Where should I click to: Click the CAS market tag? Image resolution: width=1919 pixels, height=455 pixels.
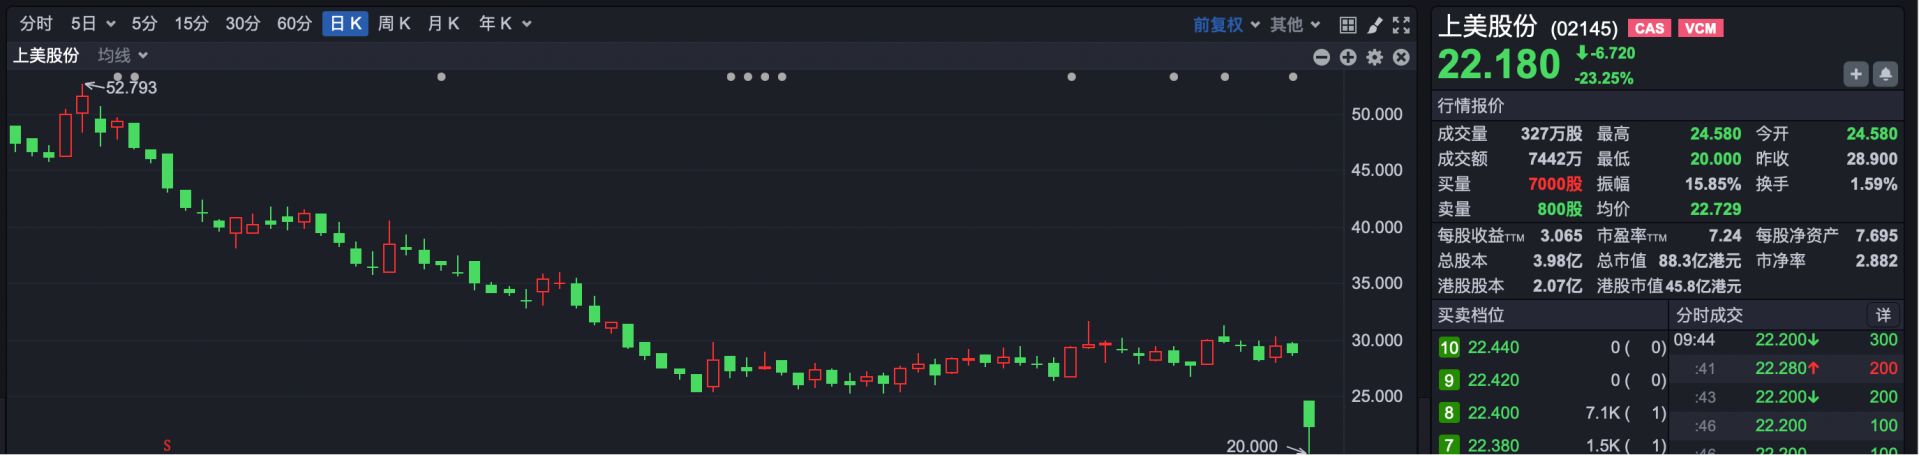point(1649,28)
